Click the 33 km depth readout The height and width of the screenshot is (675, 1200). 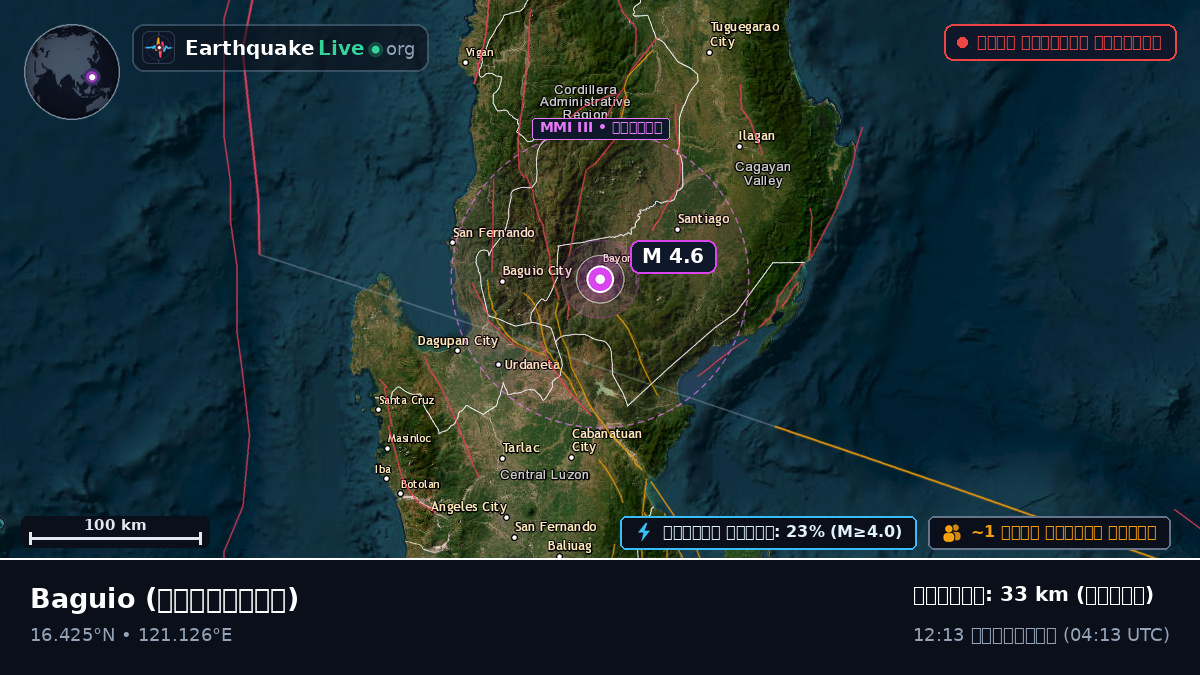click(1033, 595)
